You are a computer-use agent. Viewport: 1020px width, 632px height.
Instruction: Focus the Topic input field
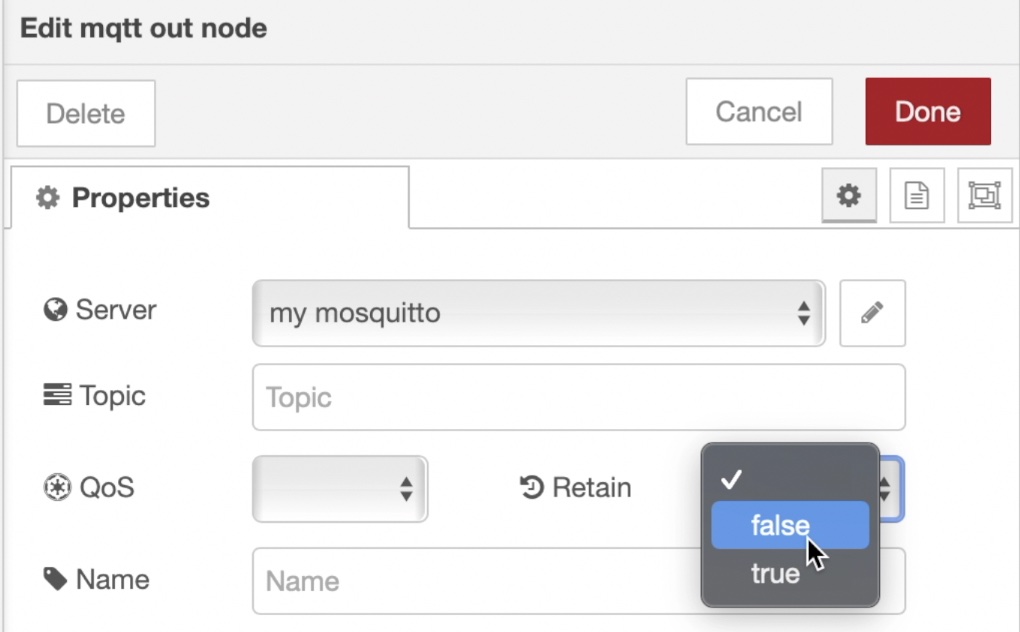click(579, 397)
